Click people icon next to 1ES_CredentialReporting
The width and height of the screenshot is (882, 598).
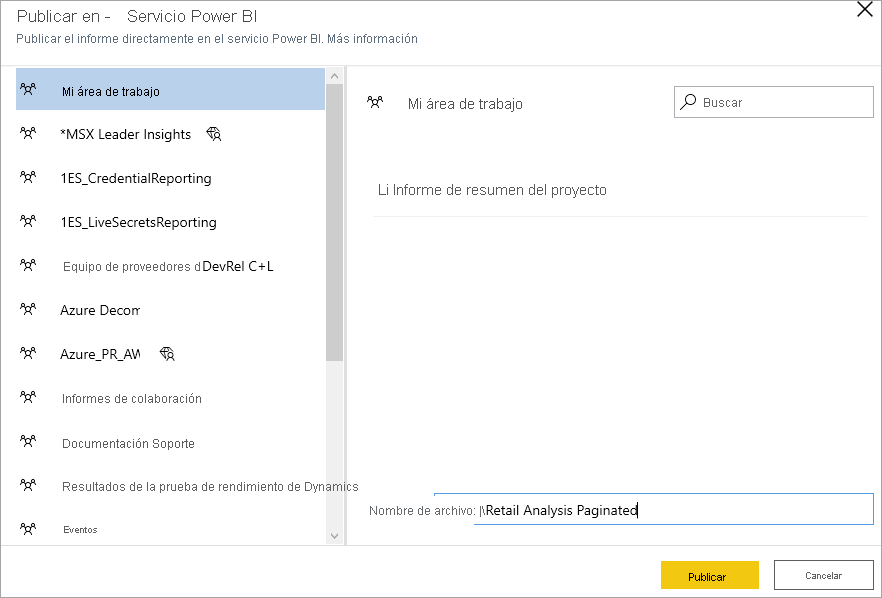28,177
